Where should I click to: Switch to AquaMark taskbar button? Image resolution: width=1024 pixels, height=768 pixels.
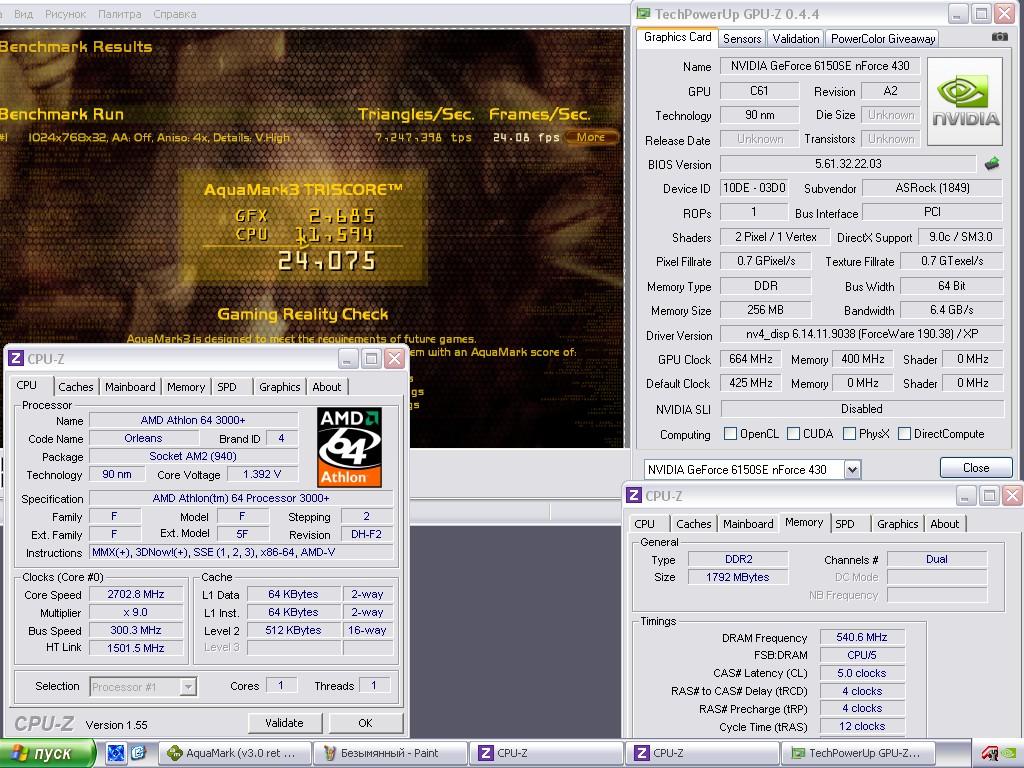click(x=235, y=753)
